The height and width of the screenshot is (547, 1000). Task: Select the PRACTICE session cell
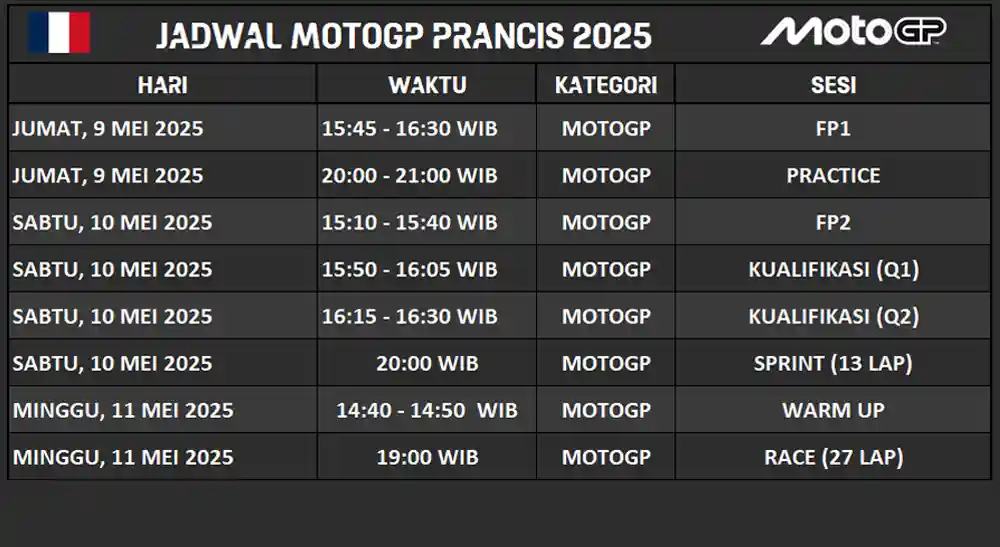click(x=833, y=175)
